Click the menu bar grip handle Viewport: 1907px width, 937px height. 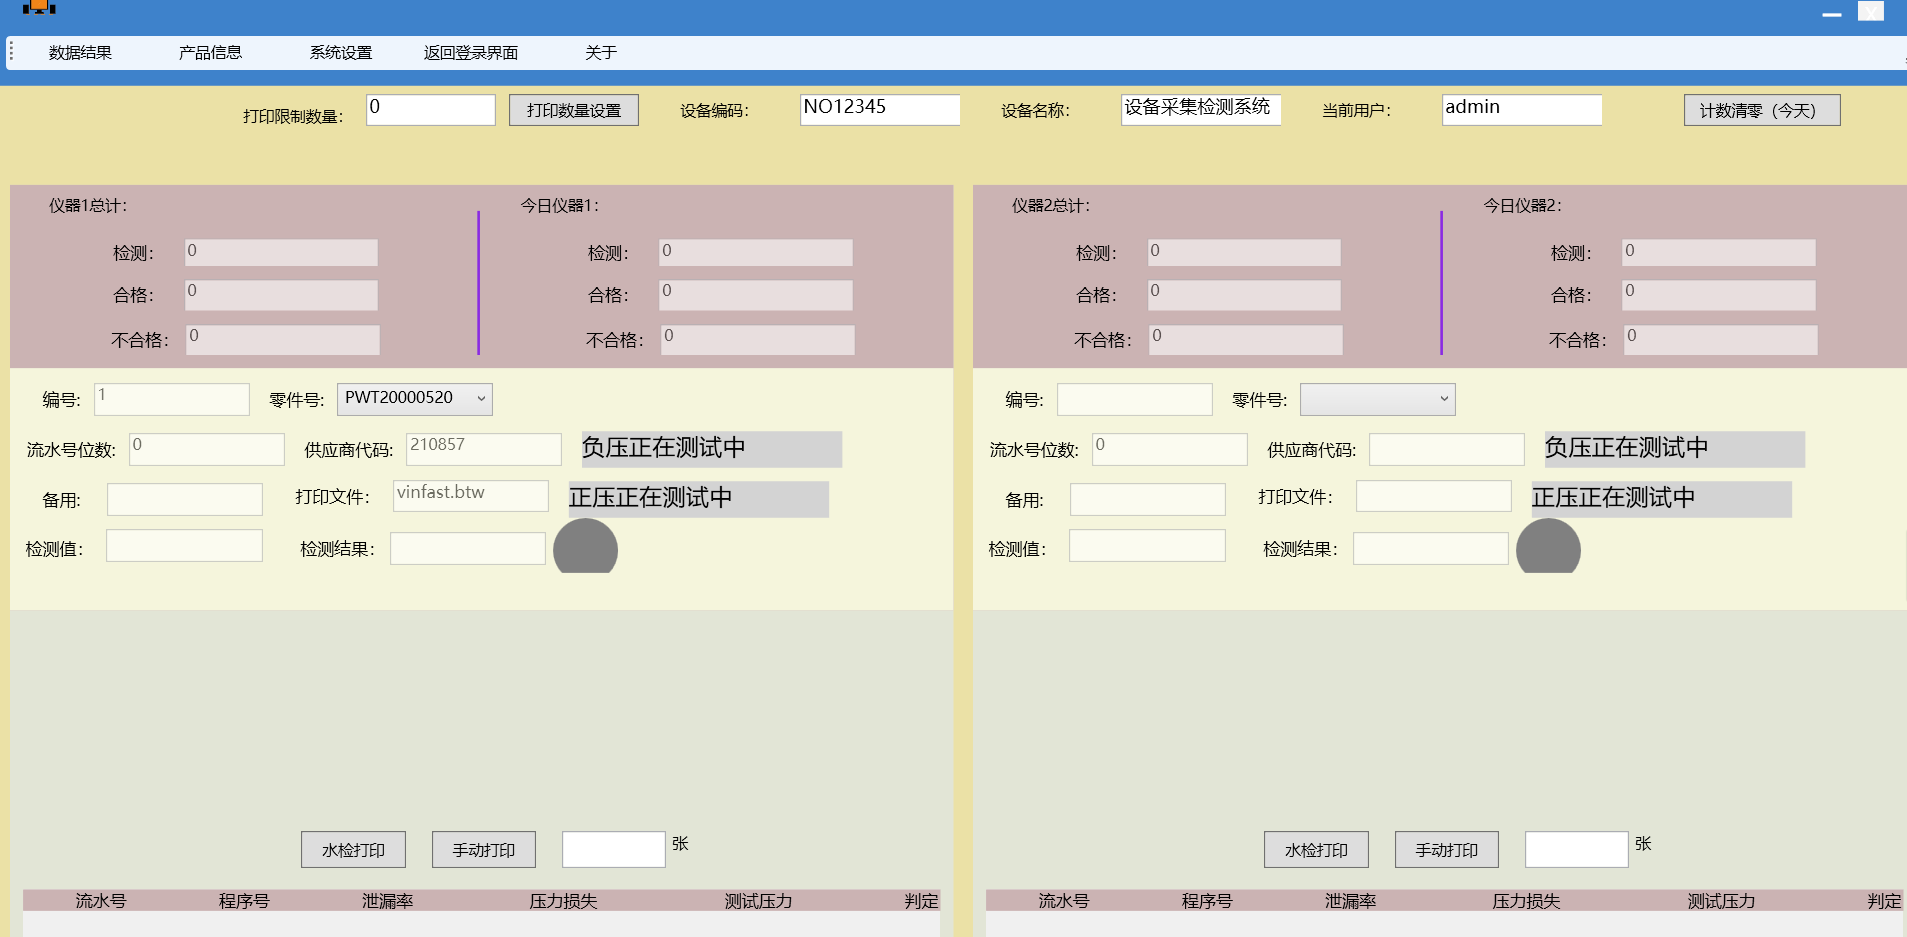11,53
